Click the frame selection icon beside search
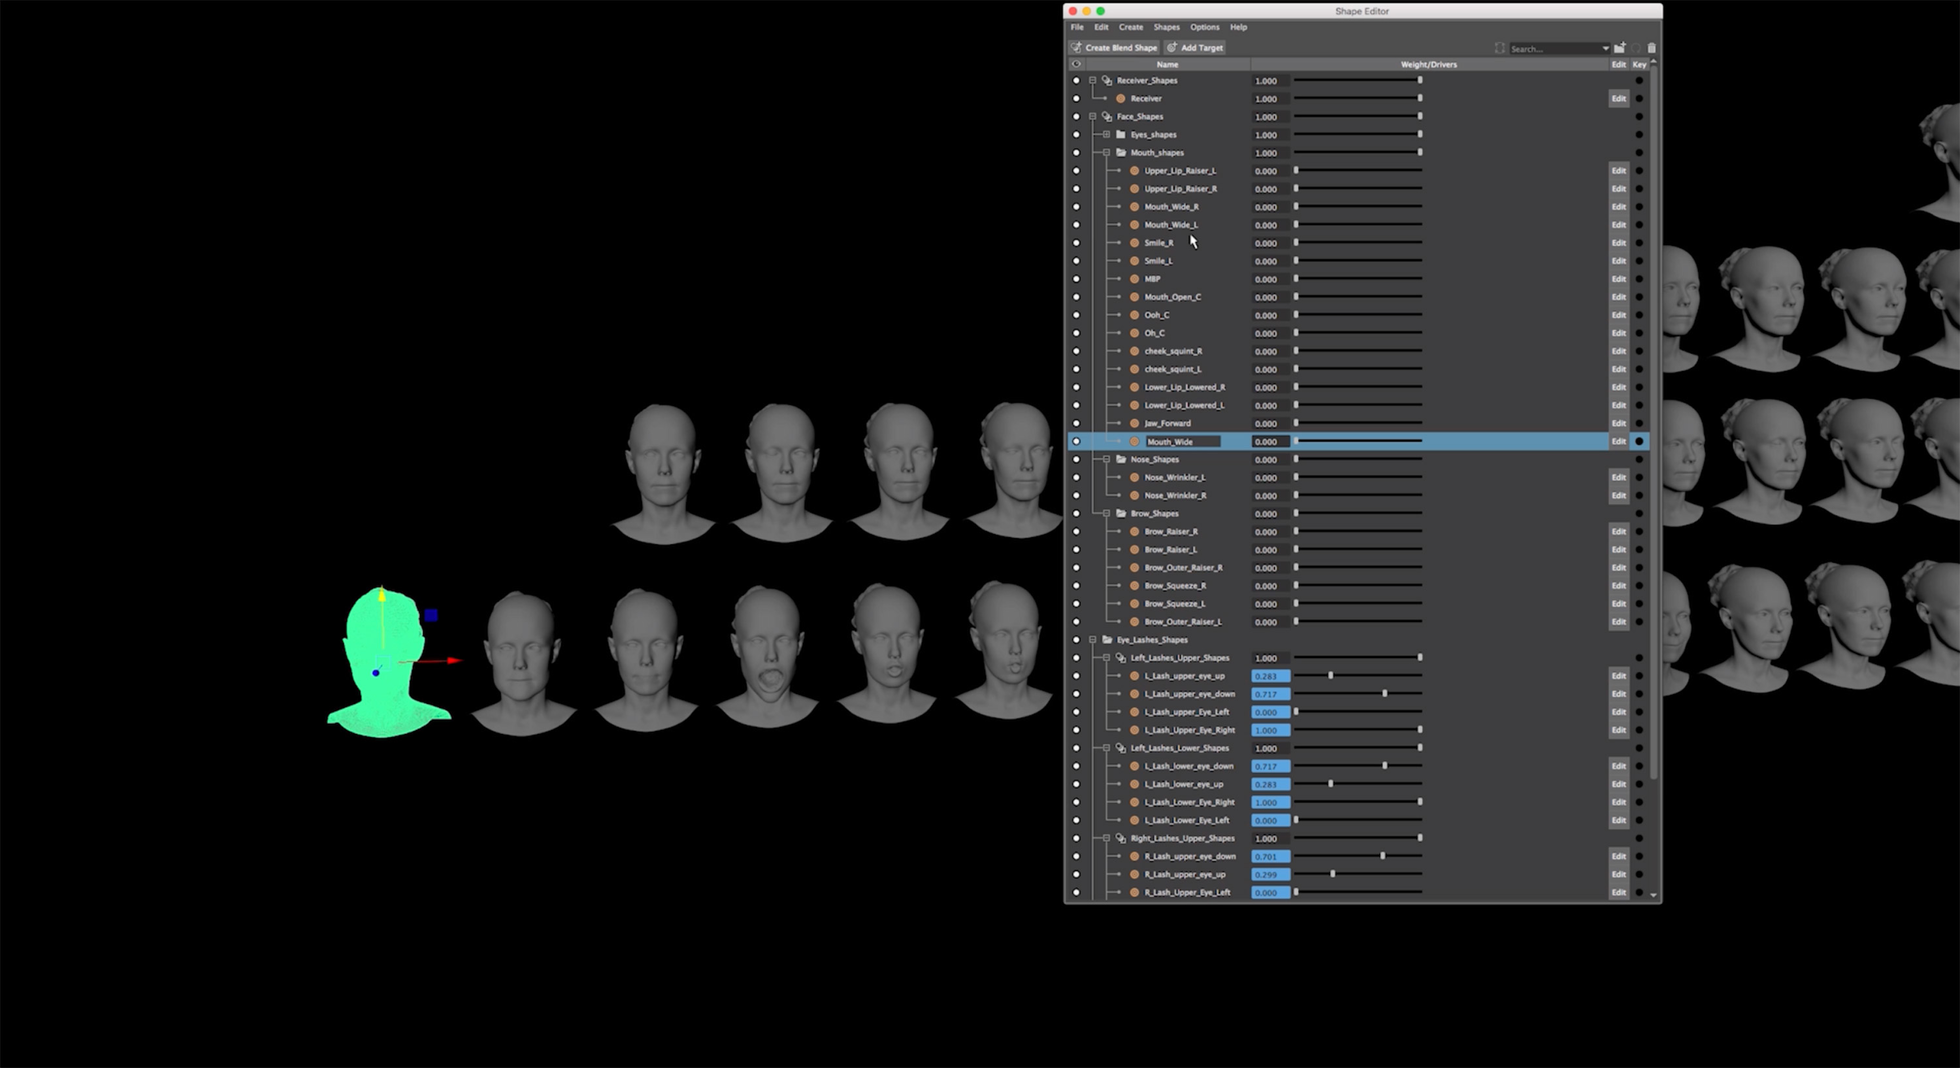The width and height of the screenshot is (1960, 1068). pyautogui.click(x=1499, y=48)
